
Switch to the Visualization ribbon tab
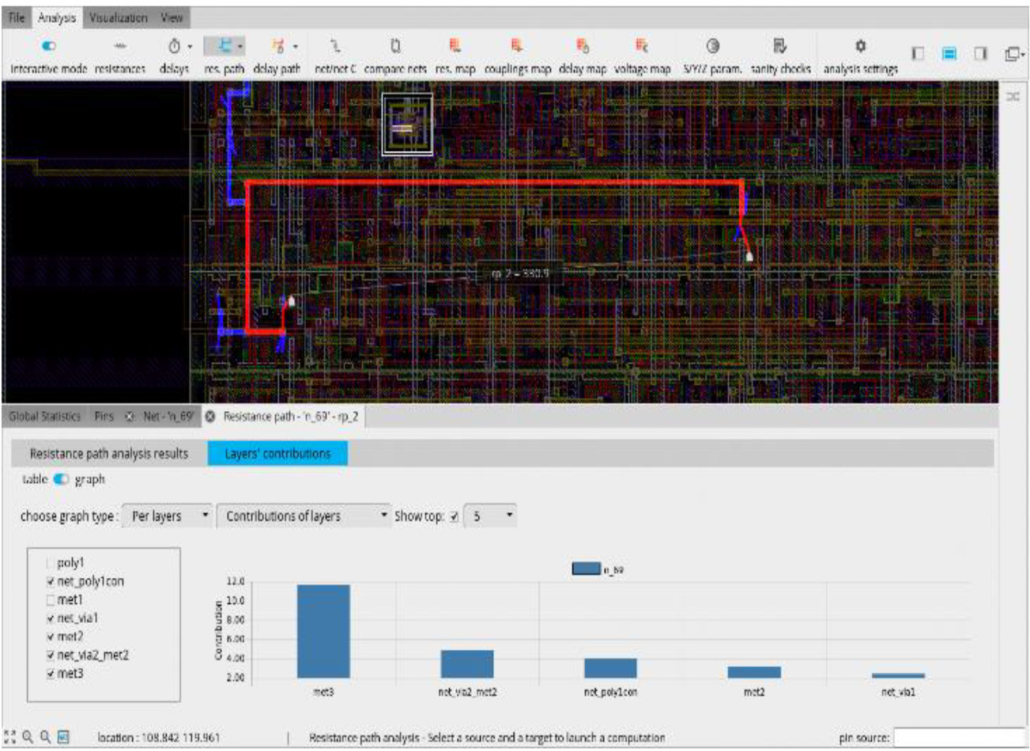pyautogui.click(x=118, y=18)
